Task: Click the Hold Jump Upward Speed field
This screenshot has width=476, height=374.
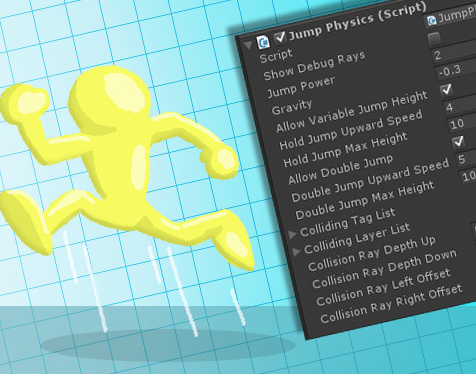Action: (461, 106)
